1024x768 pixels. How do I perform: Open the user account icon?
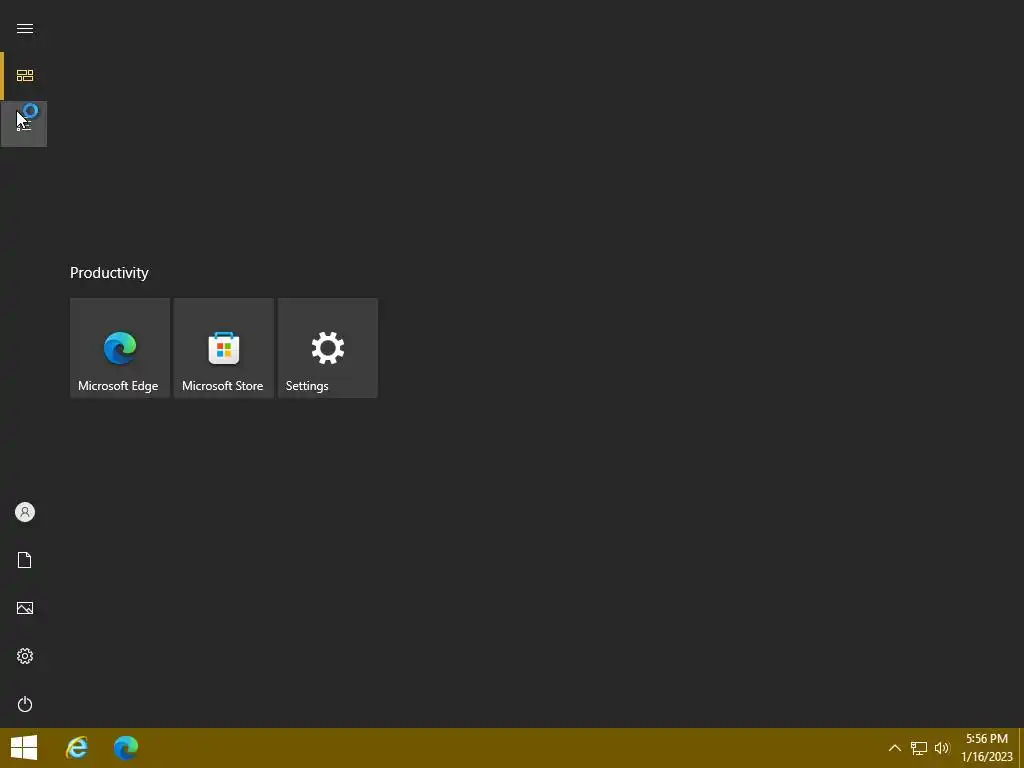click(25, 512)
